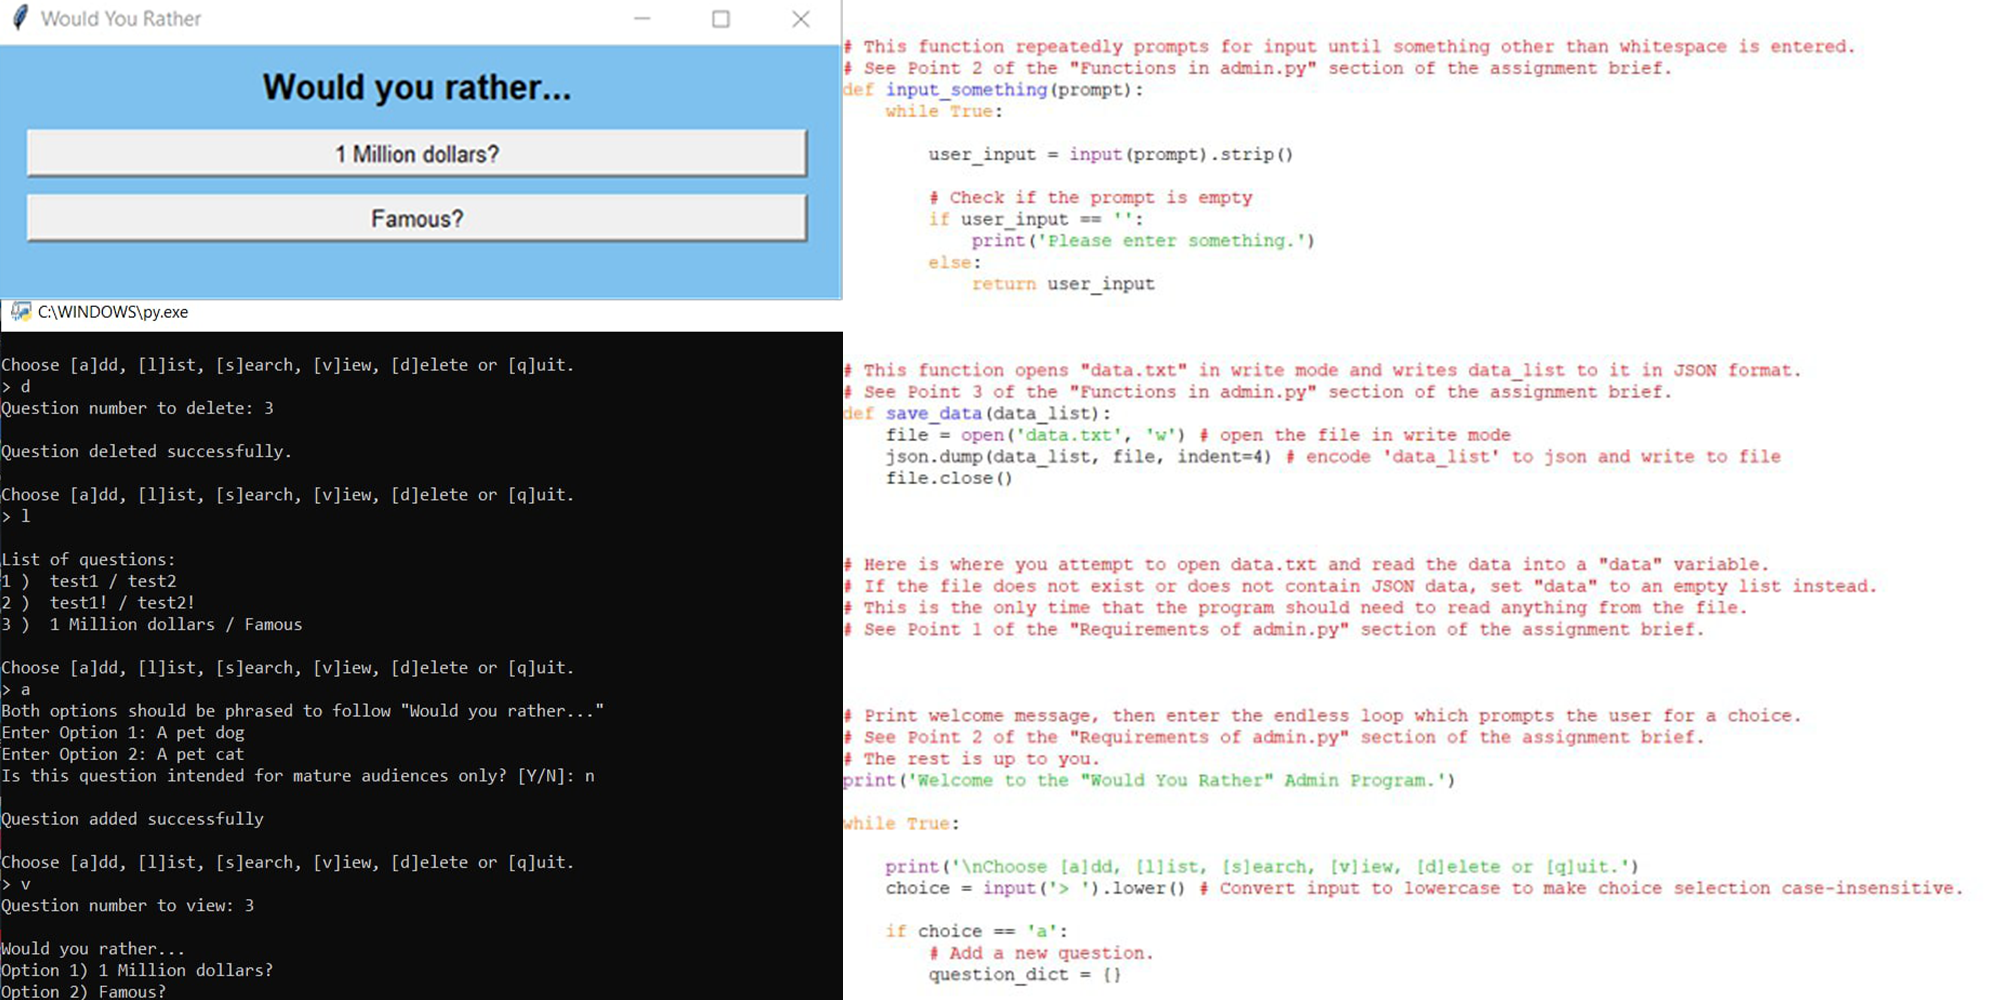Image resolution: width=2000 pixels, height=1000 pixels.
Task: Click "Question number to delete: 3" console line
Action: coord(138,408)
